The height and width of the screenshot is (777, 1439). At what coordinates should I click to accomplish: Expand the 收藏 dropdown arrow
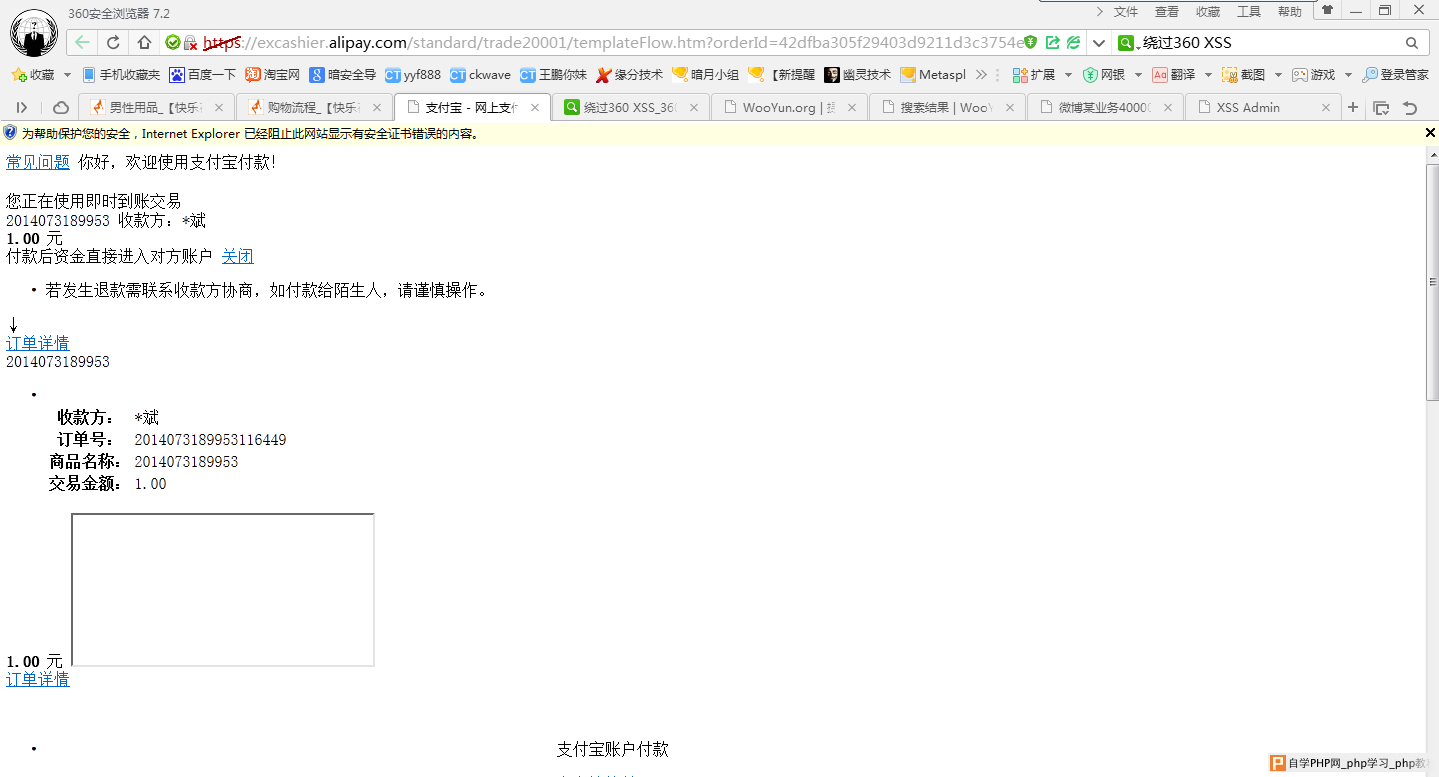pyautogui.click(x=67, y=75)
